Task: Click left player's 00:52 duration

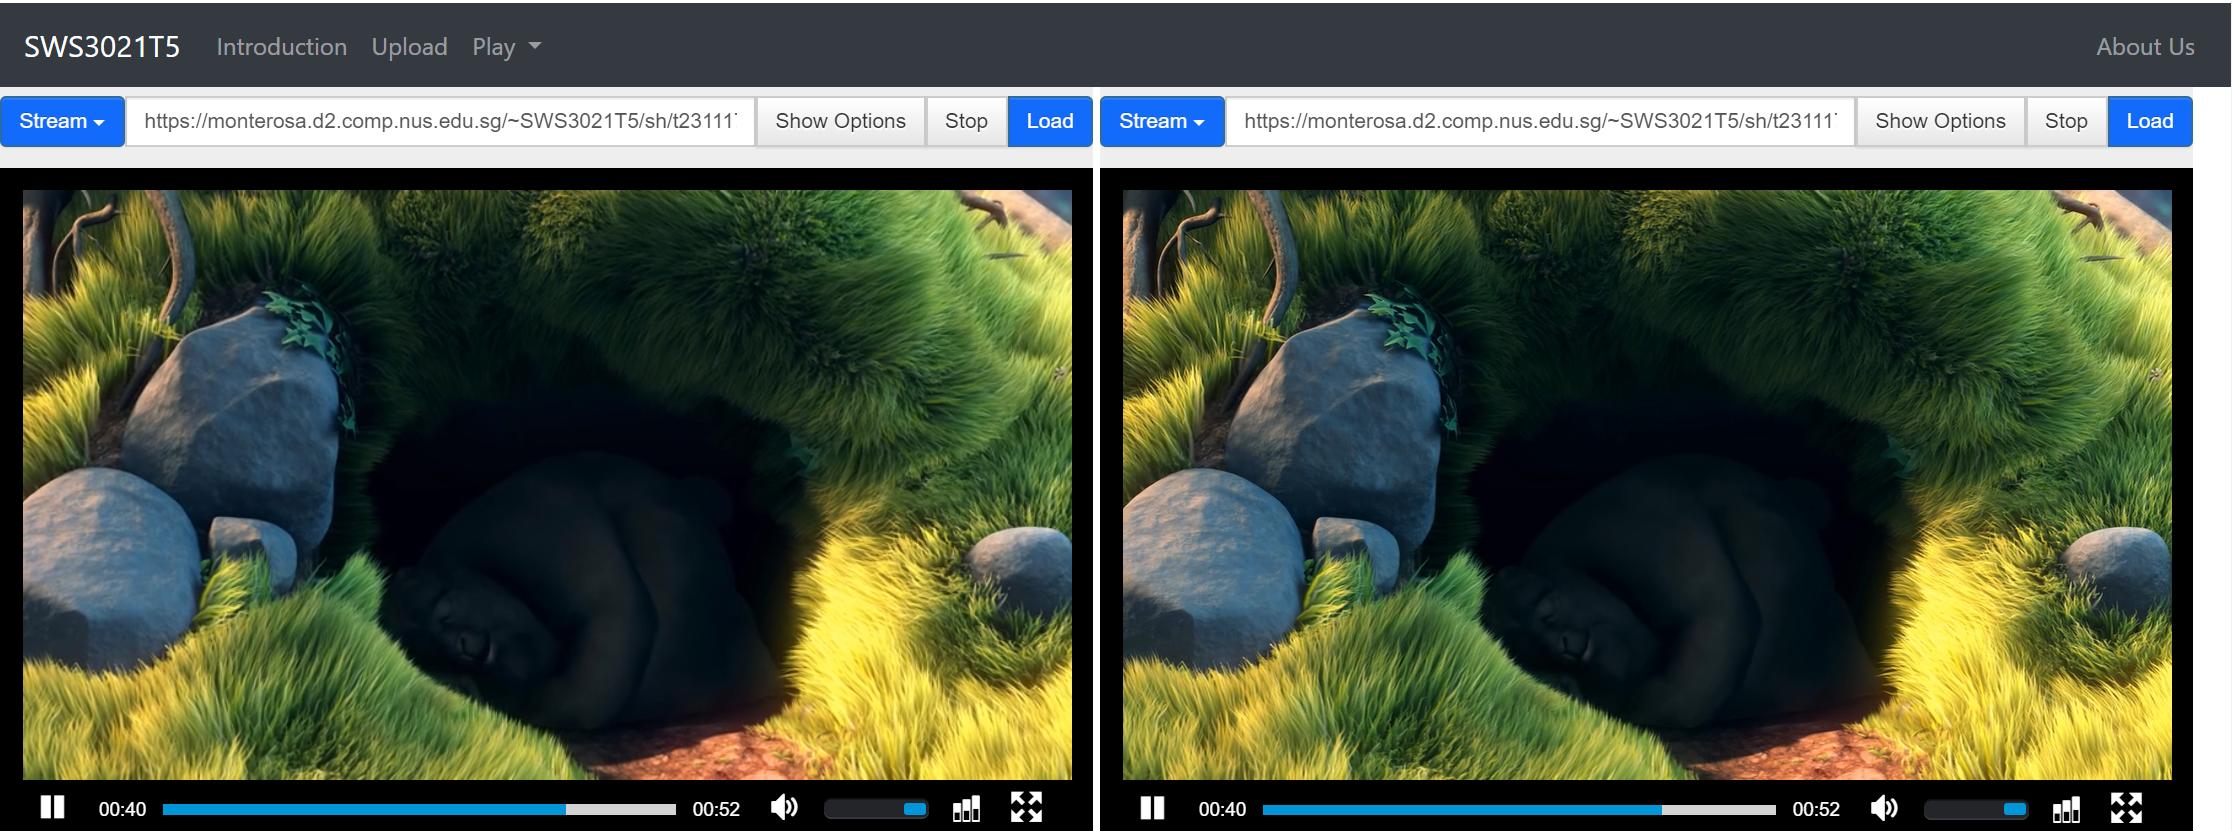Action: coord(716,809)
